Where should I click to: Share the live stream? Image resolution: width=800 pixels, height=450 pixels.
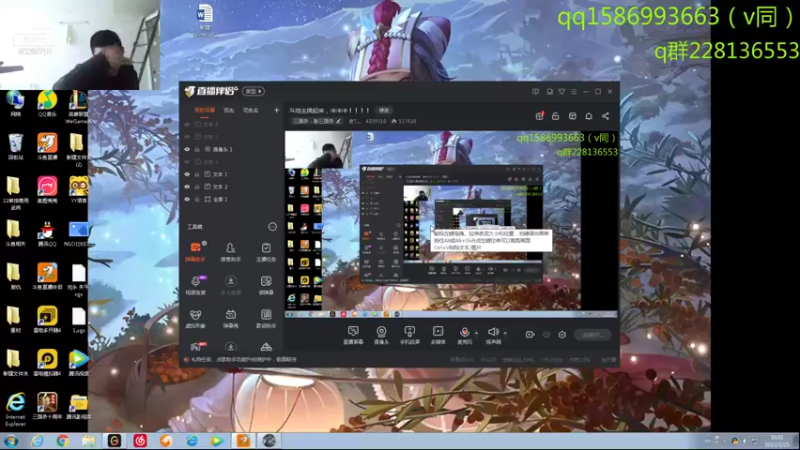(x=606, y=116)
